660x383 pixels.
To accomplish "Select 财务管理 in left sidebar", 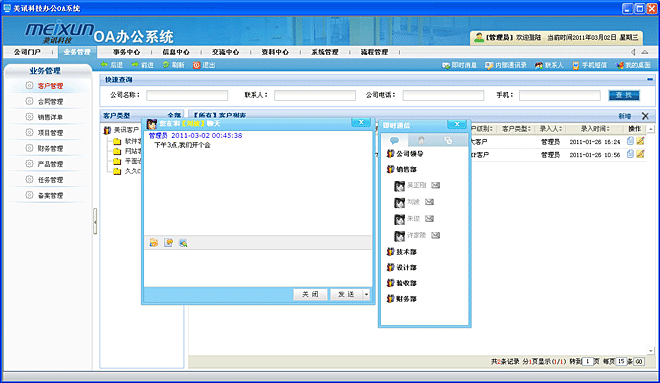I will [x=50, y=148].
